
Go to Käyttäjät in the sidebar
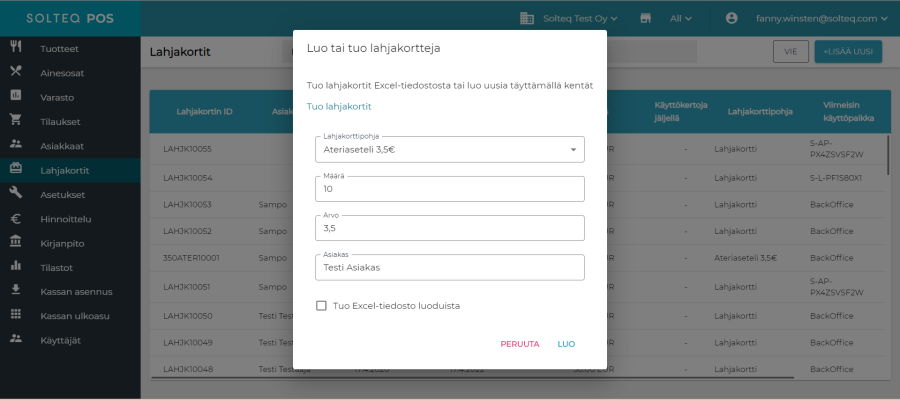coord(61,340)
